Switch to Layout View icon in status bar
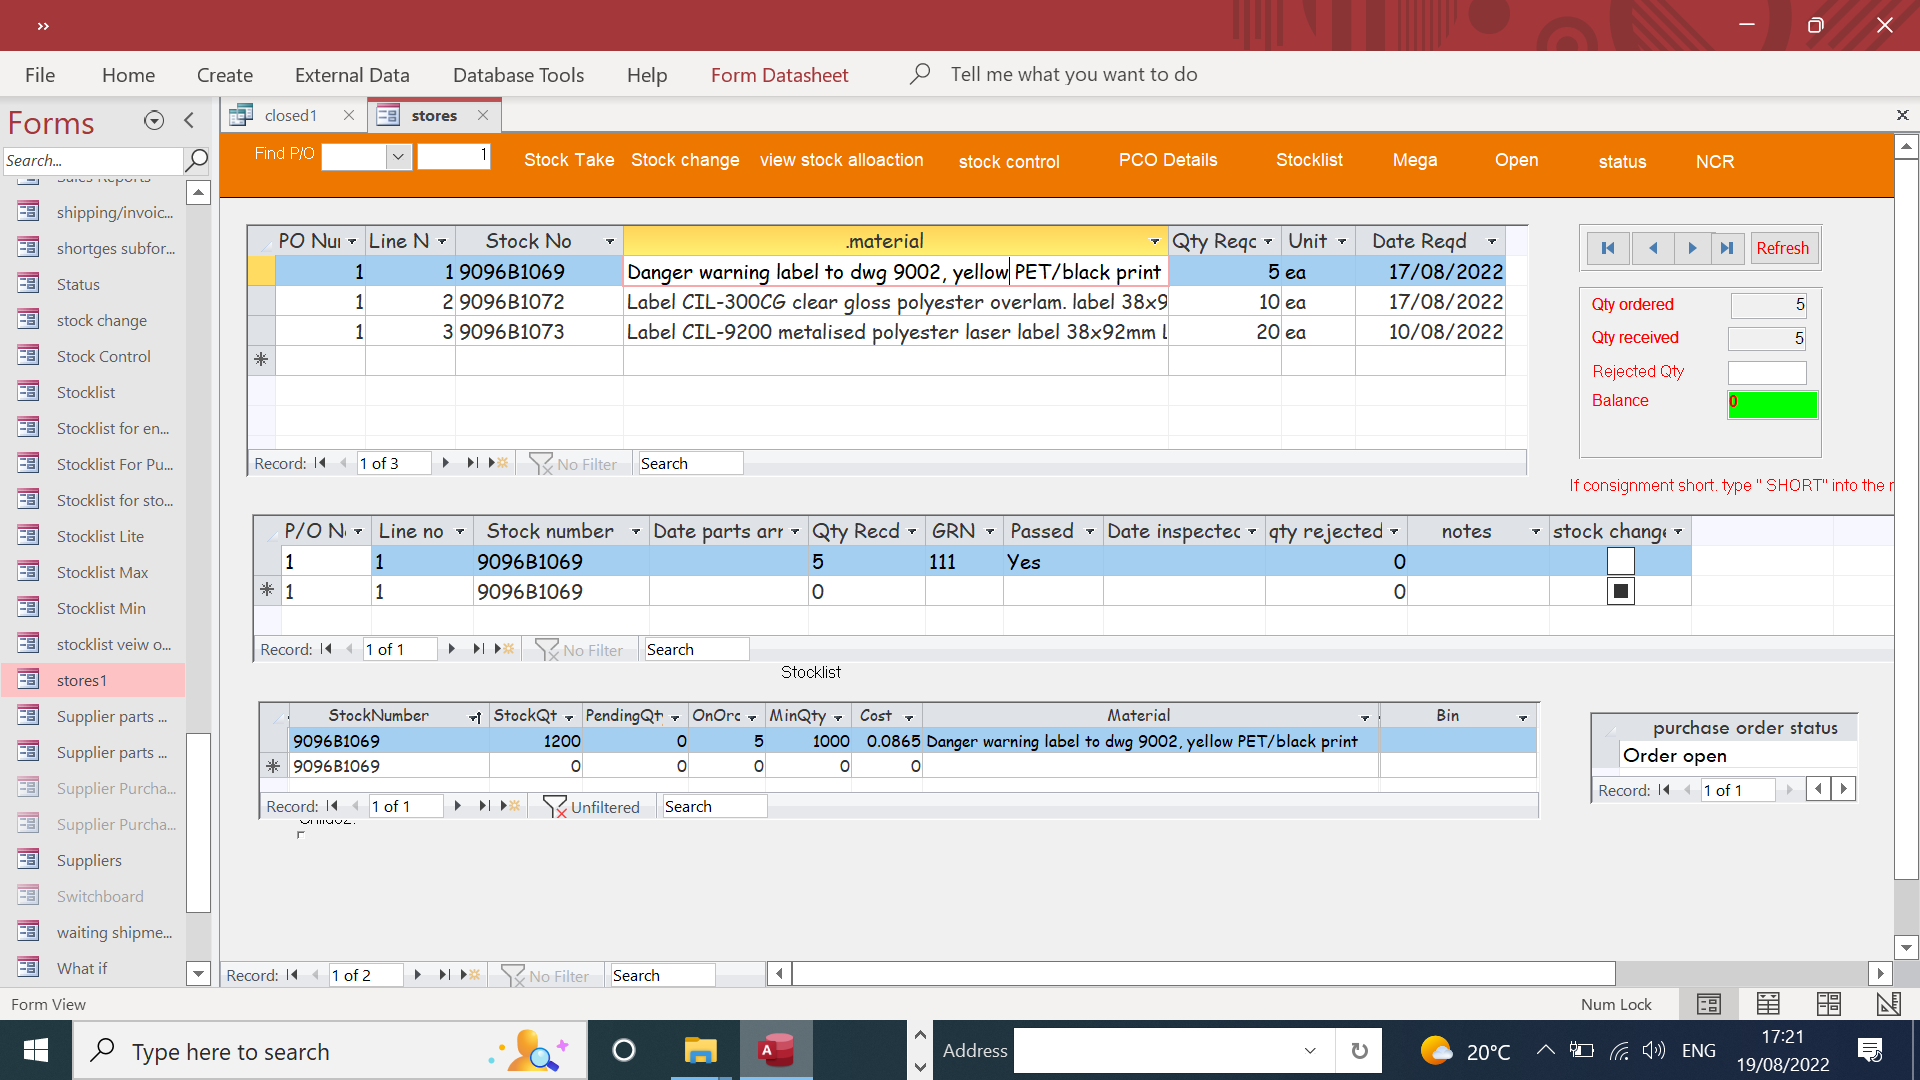This screenshot has height=1080, width=1920. point(1828,1003)
